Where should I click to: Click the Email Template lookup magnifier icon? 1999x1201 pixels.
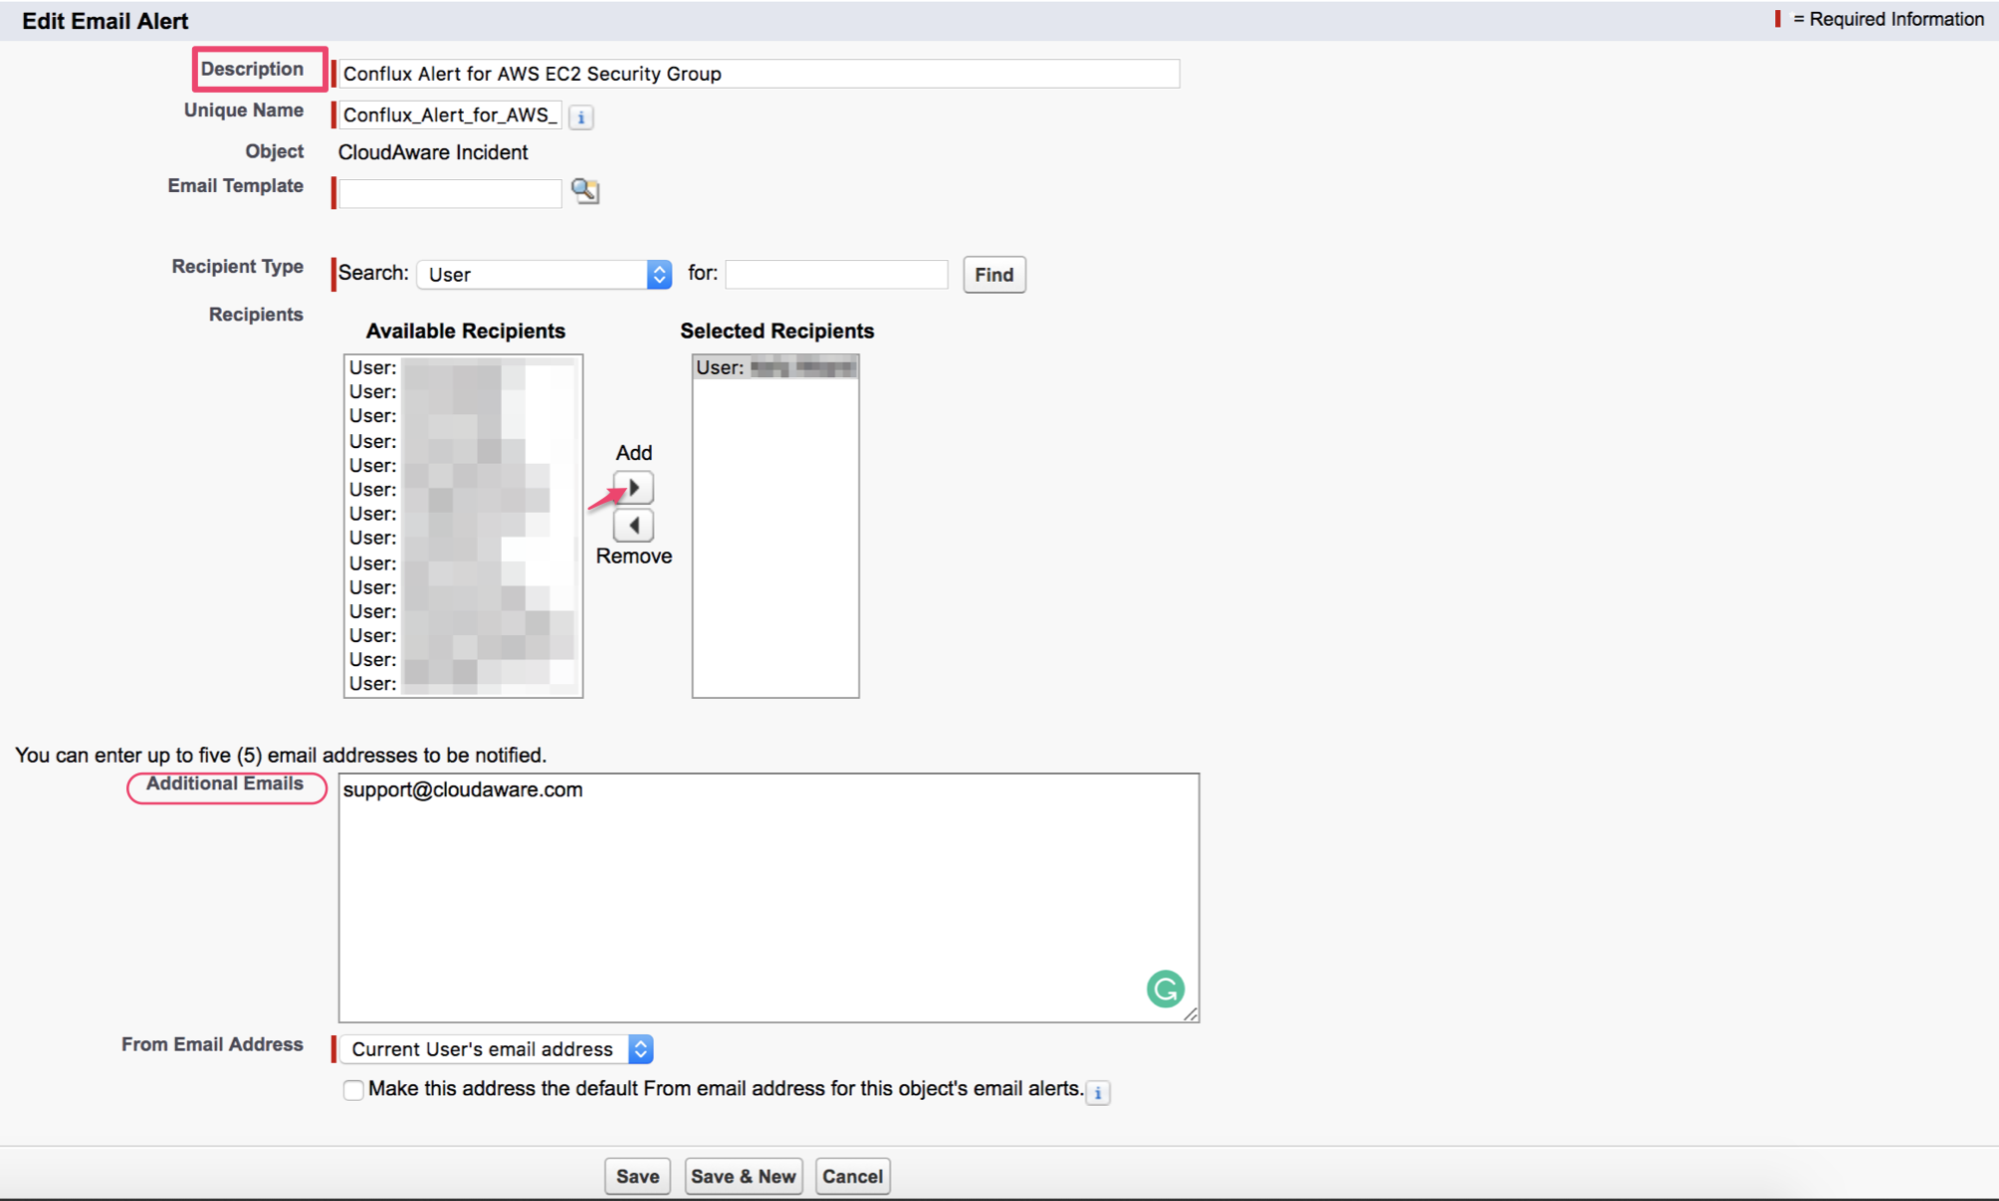point(585,190)
